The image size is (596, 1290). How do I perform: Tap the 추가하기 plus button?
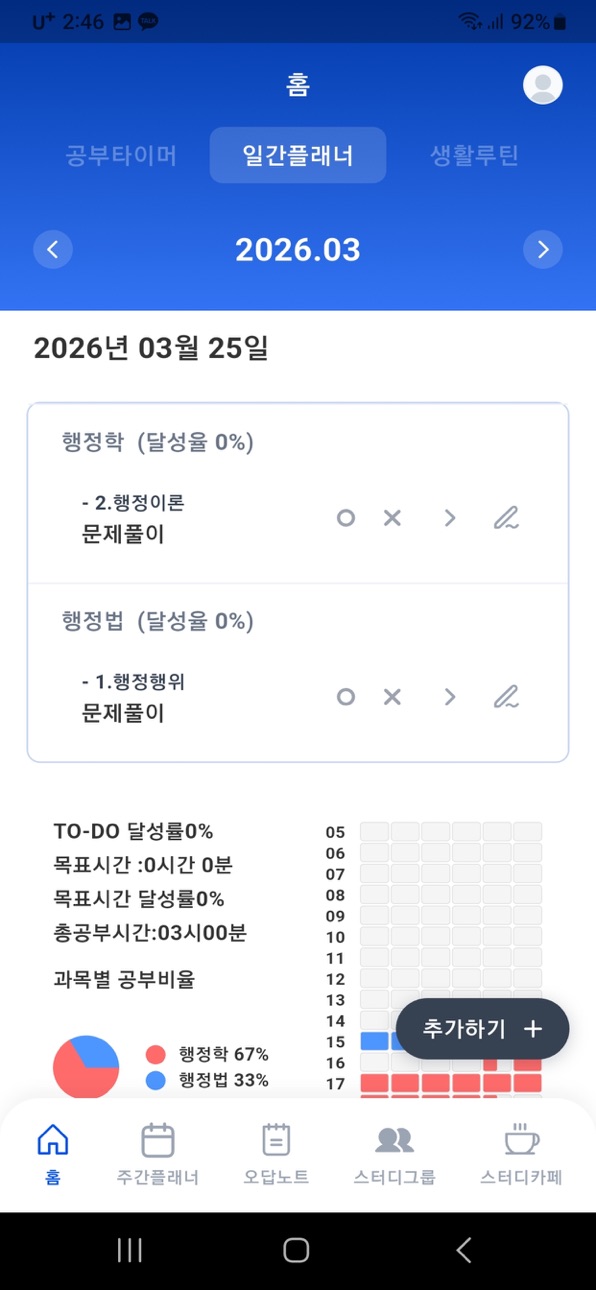(x=483, y=1029)
